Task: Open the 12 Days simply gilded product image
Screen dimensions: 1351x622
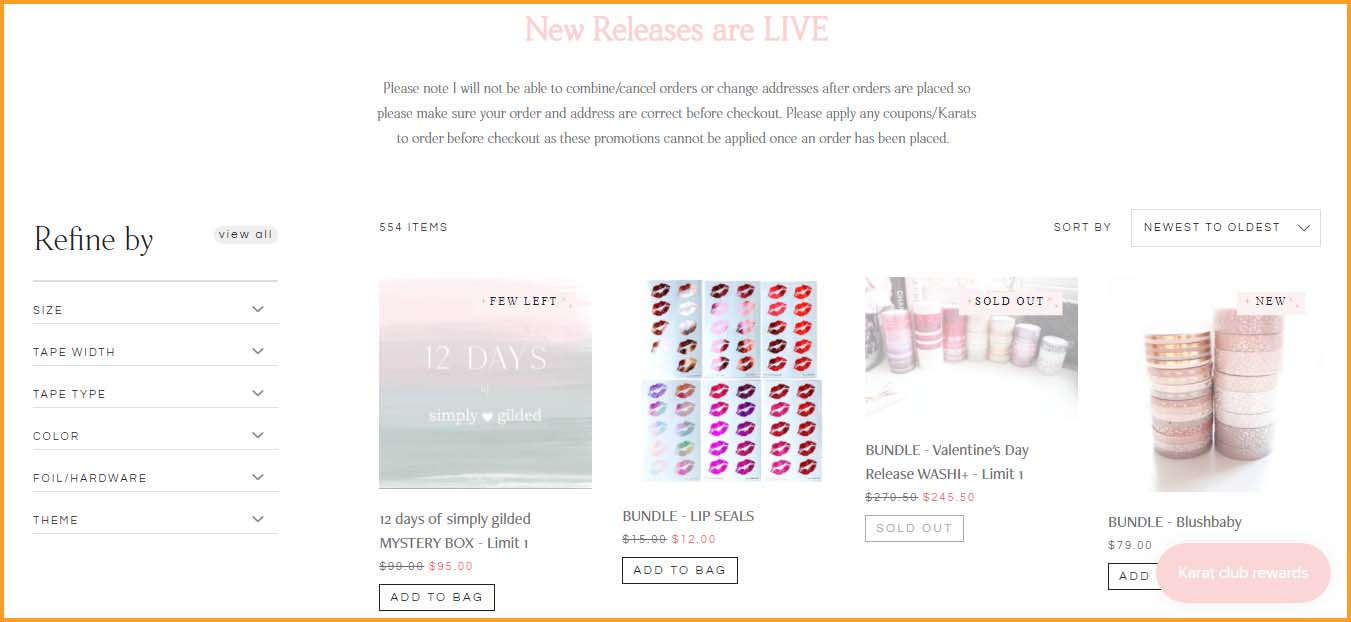Action: [485, 384]
